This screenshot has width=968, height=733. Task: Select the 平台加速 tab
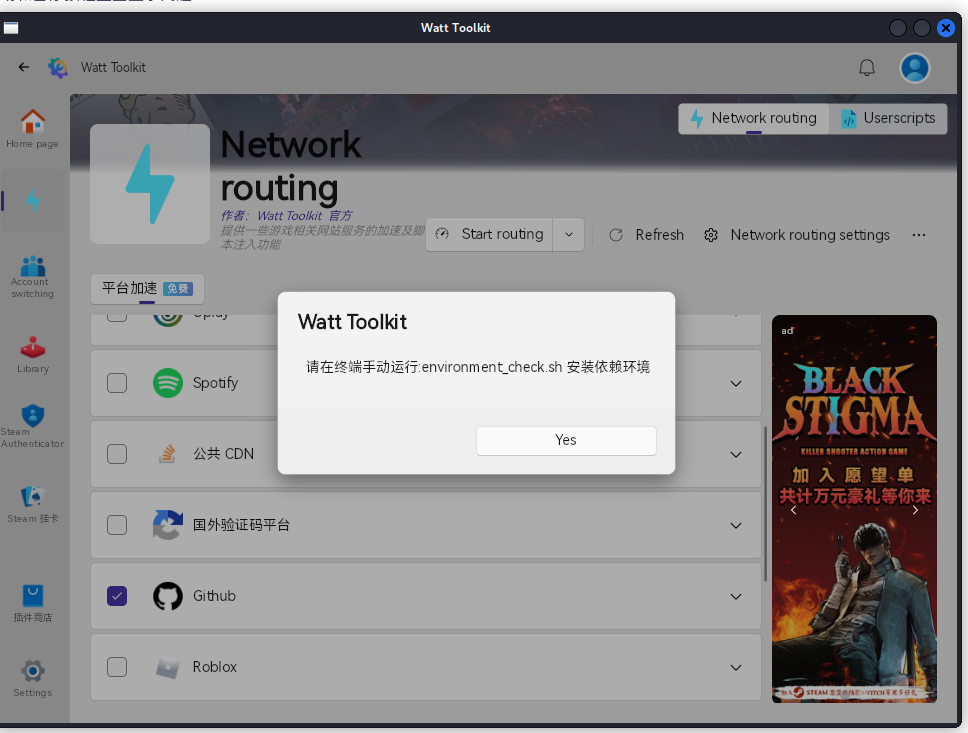point(147,288)
